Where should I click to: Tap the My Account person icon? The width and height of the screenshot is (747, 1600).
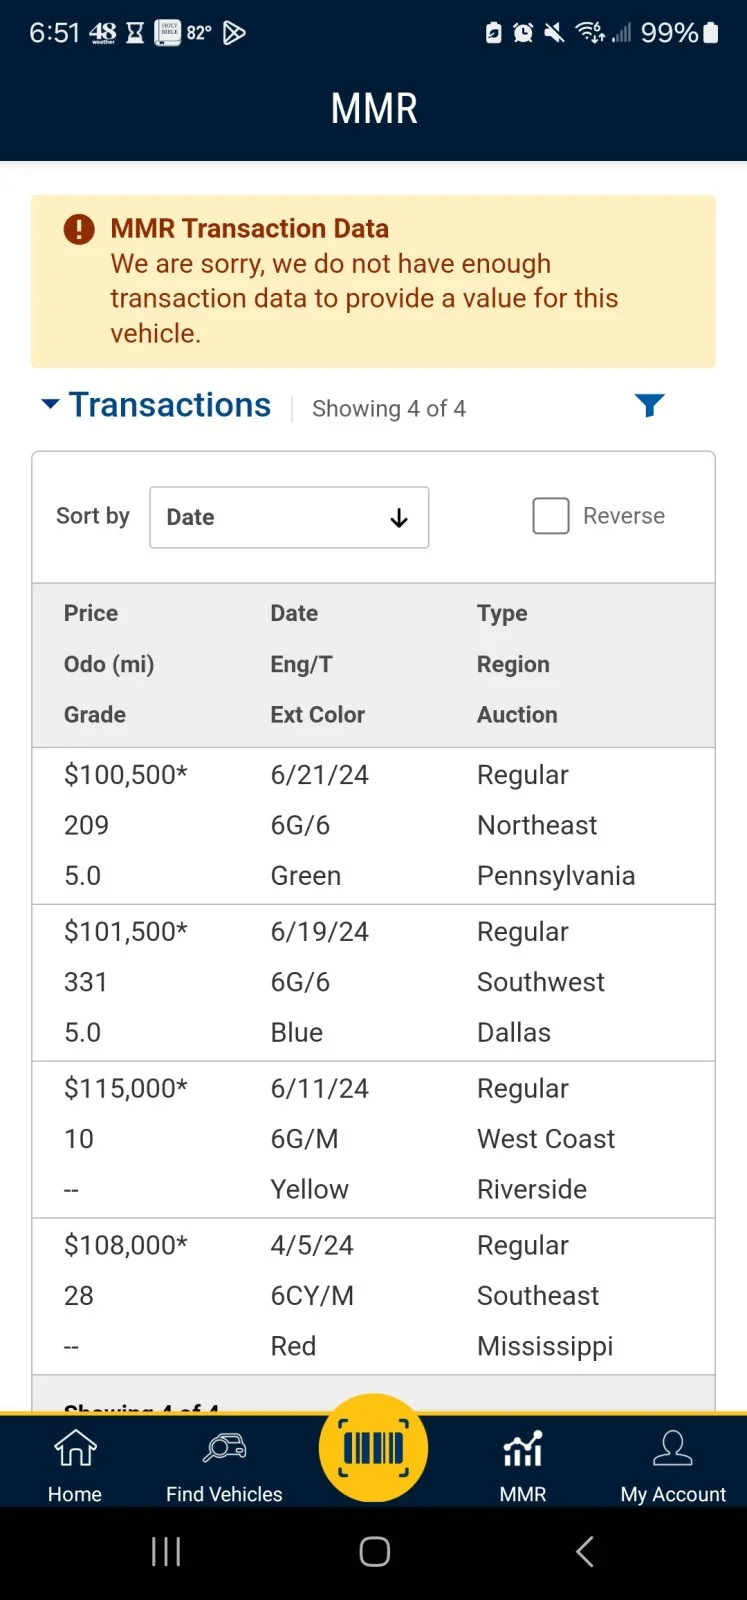coord(673,1448)
